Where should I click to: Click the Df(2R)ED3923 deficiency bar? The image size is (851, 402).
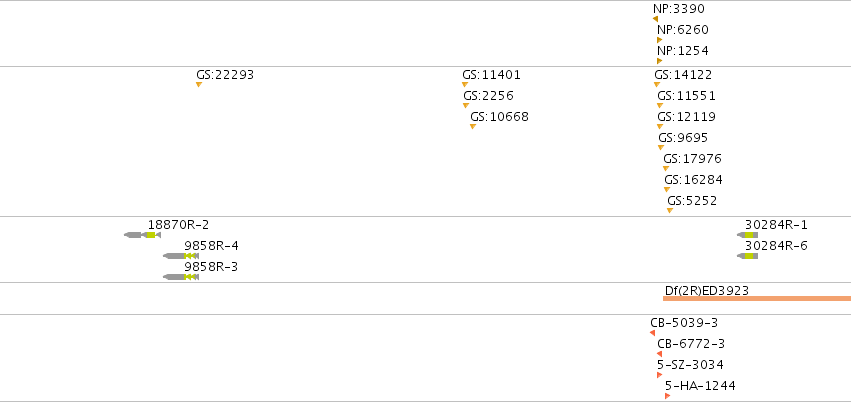click(x=757, y=298)
